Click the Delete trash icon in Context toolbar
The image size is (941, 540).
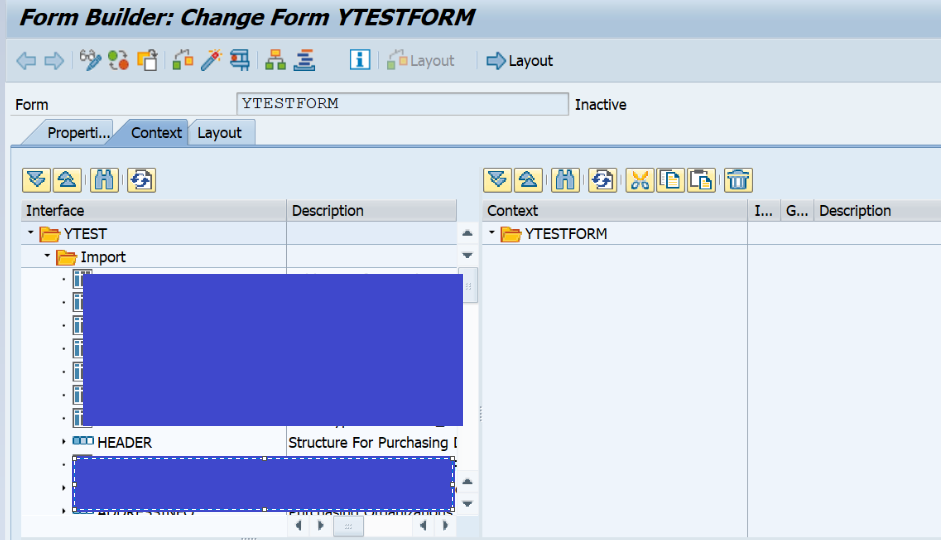[x=738, y=180]
